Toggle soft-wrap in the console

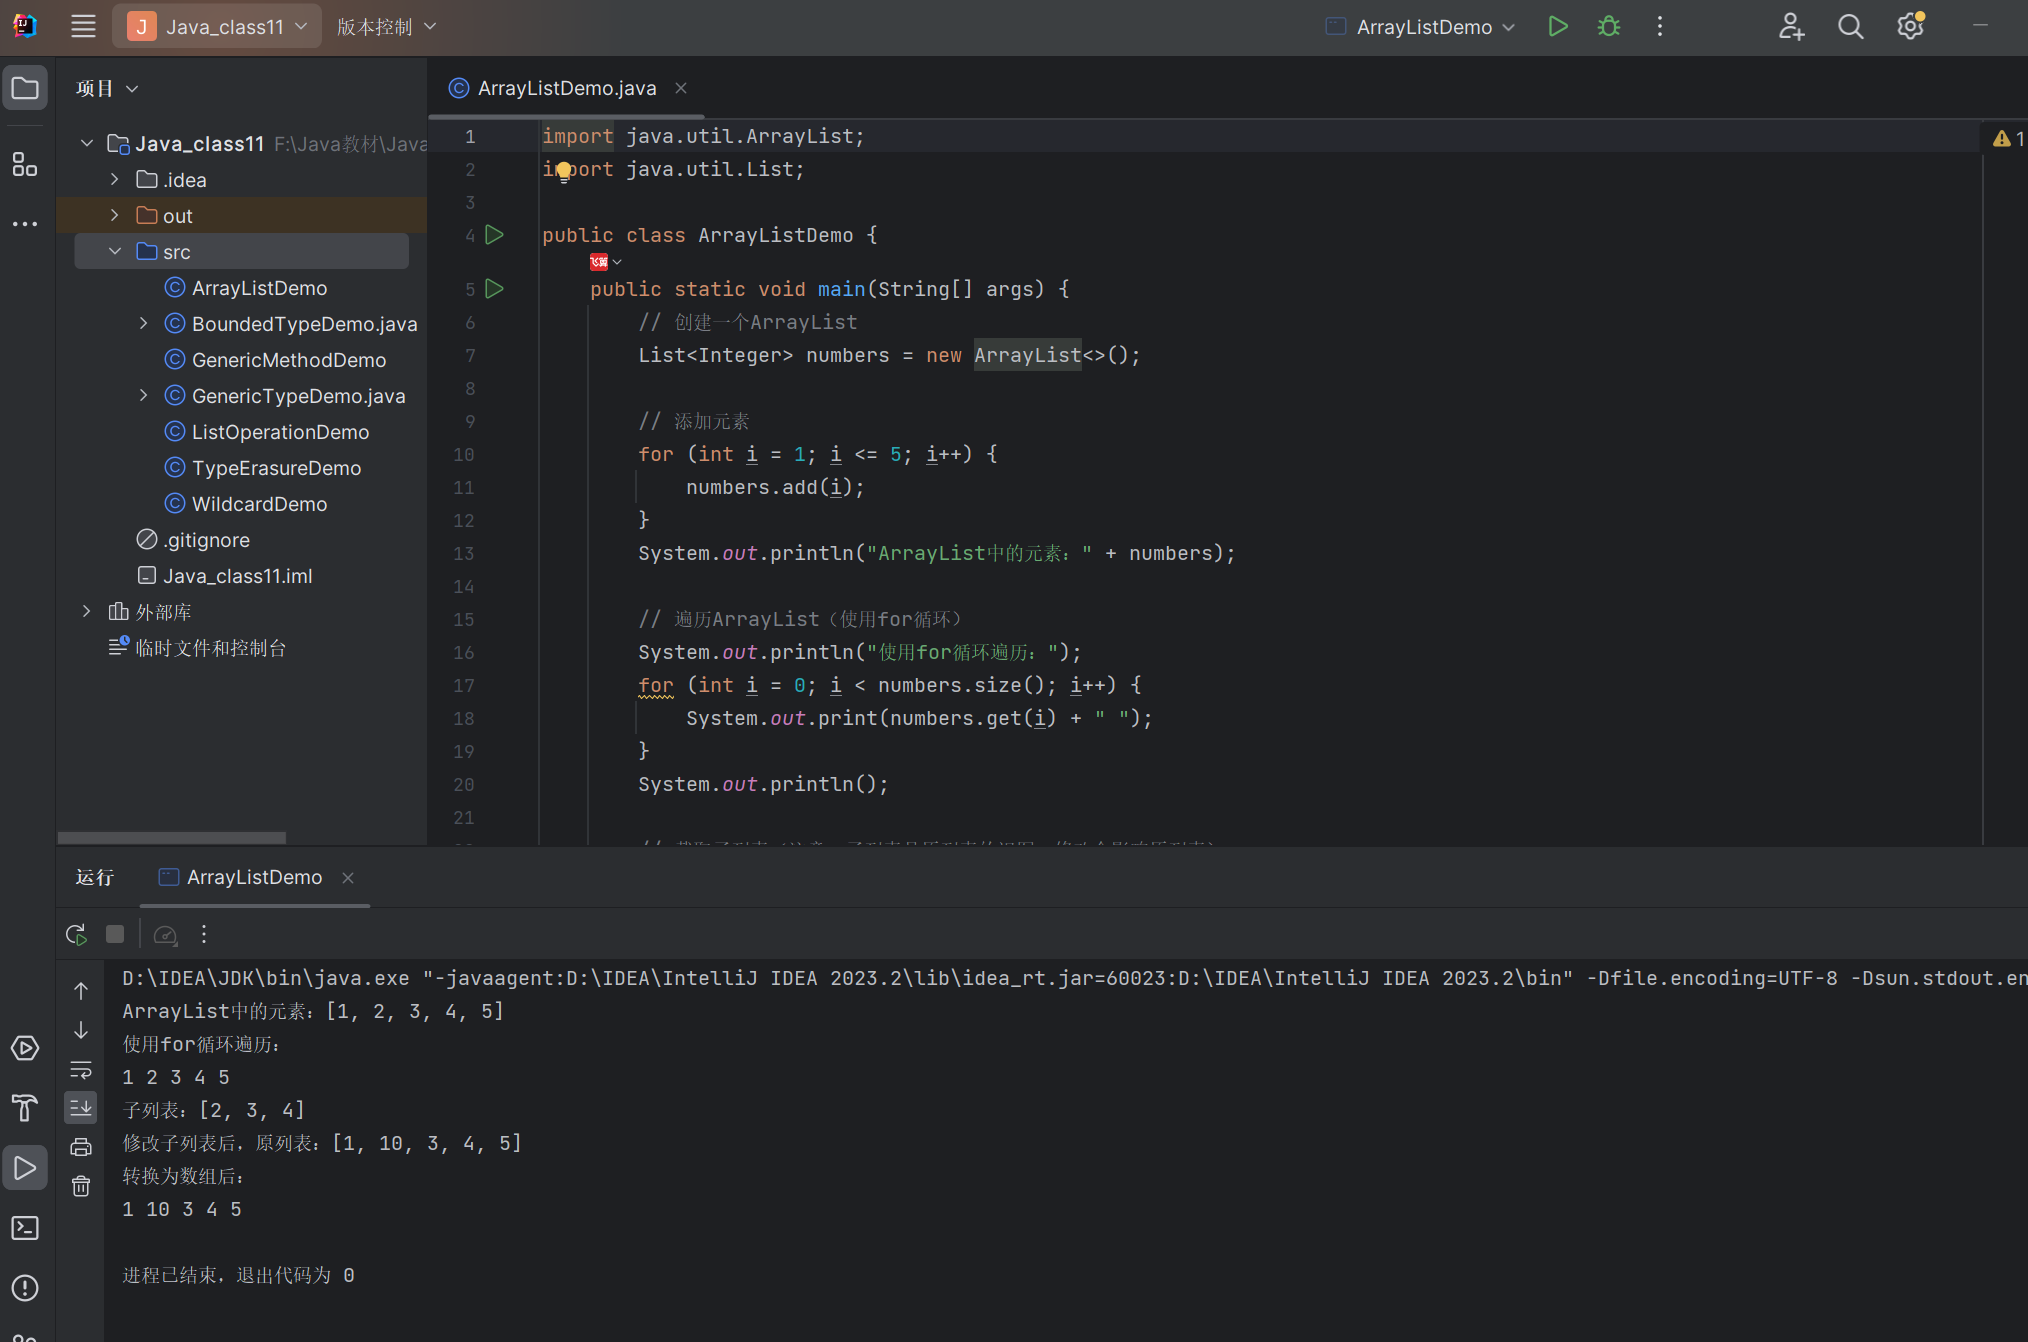click(81, 1069)
